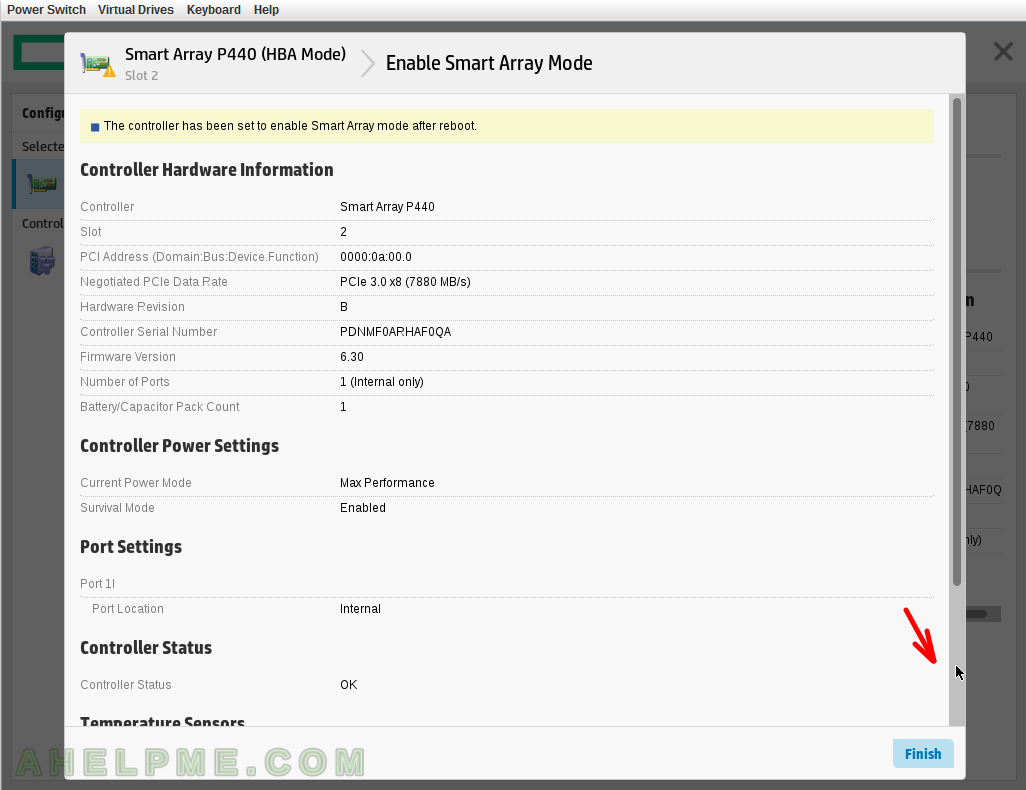Click the Current Power Mode label
This screenshot has height=790, width=1026.
tap(135, 482)
